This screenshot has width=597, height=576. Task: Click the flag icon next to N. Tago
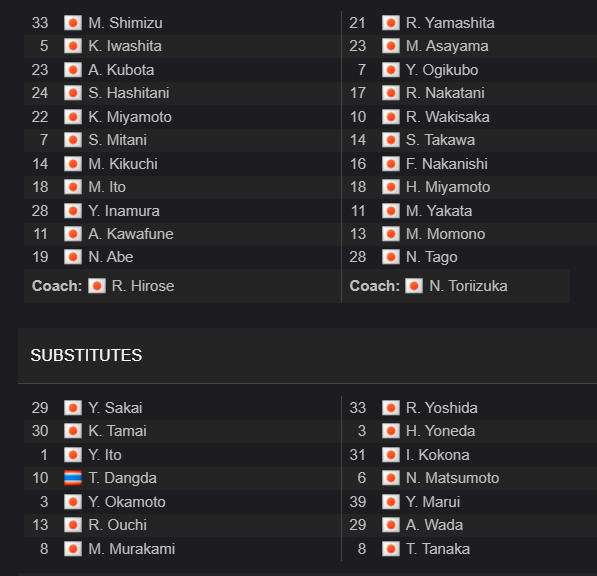coord(391,257)
